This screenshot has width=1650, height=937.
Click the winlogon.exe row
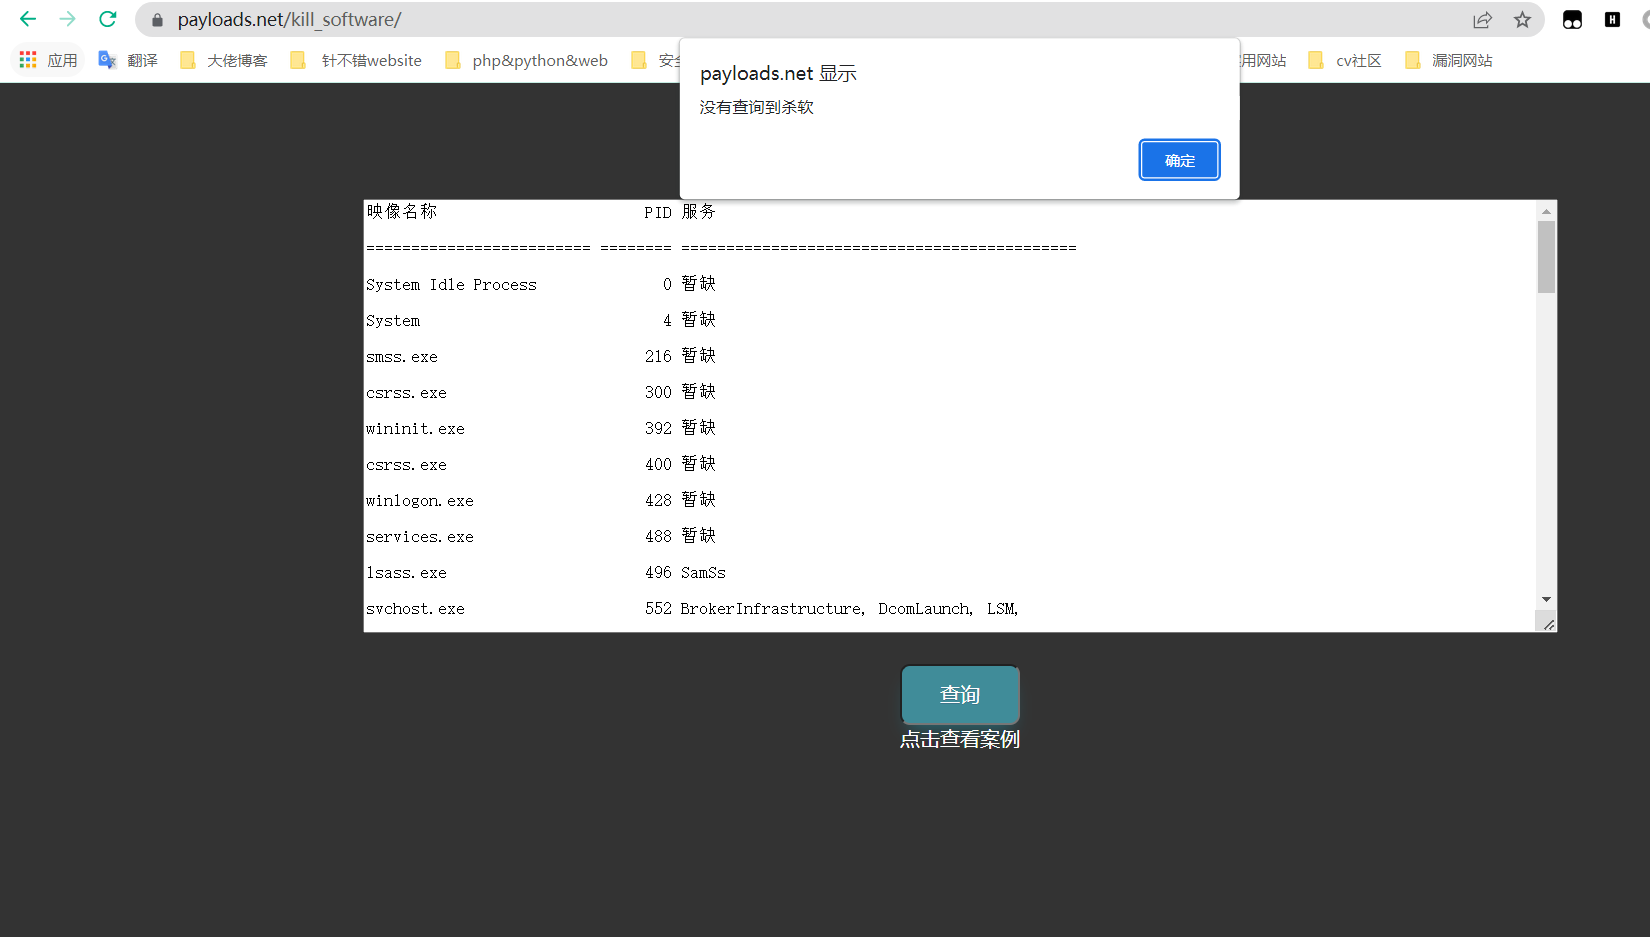(x=541, y=501)
